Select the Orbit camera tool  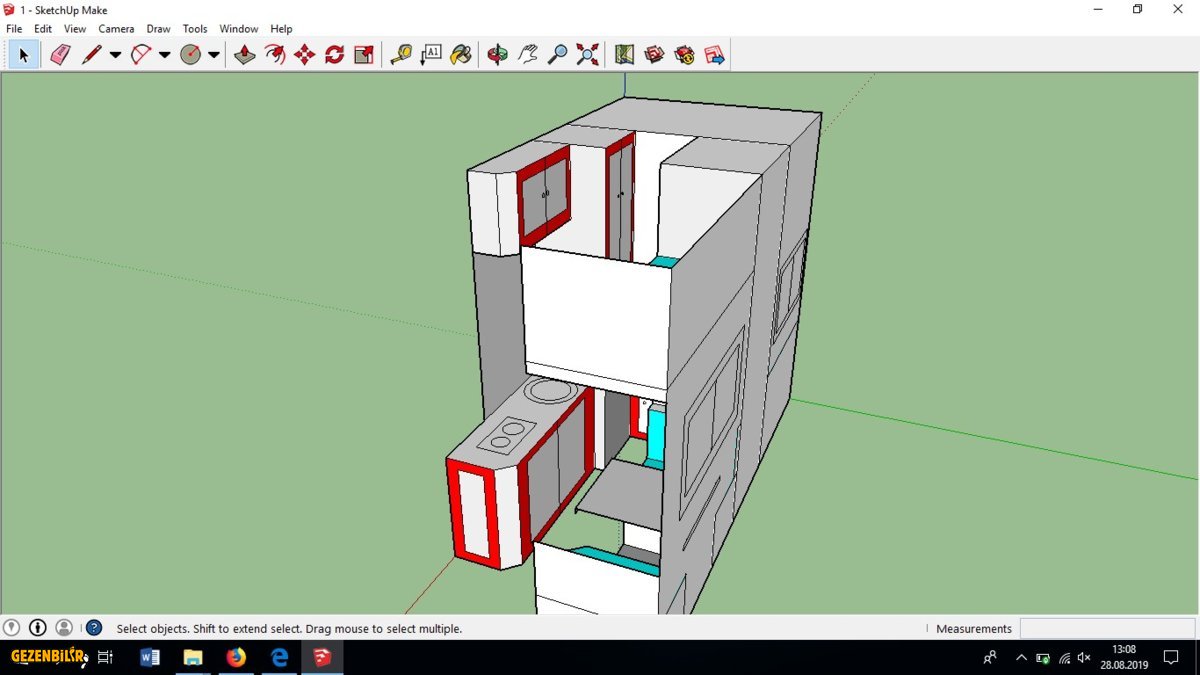pyautogui.click(x=498, y=55)
